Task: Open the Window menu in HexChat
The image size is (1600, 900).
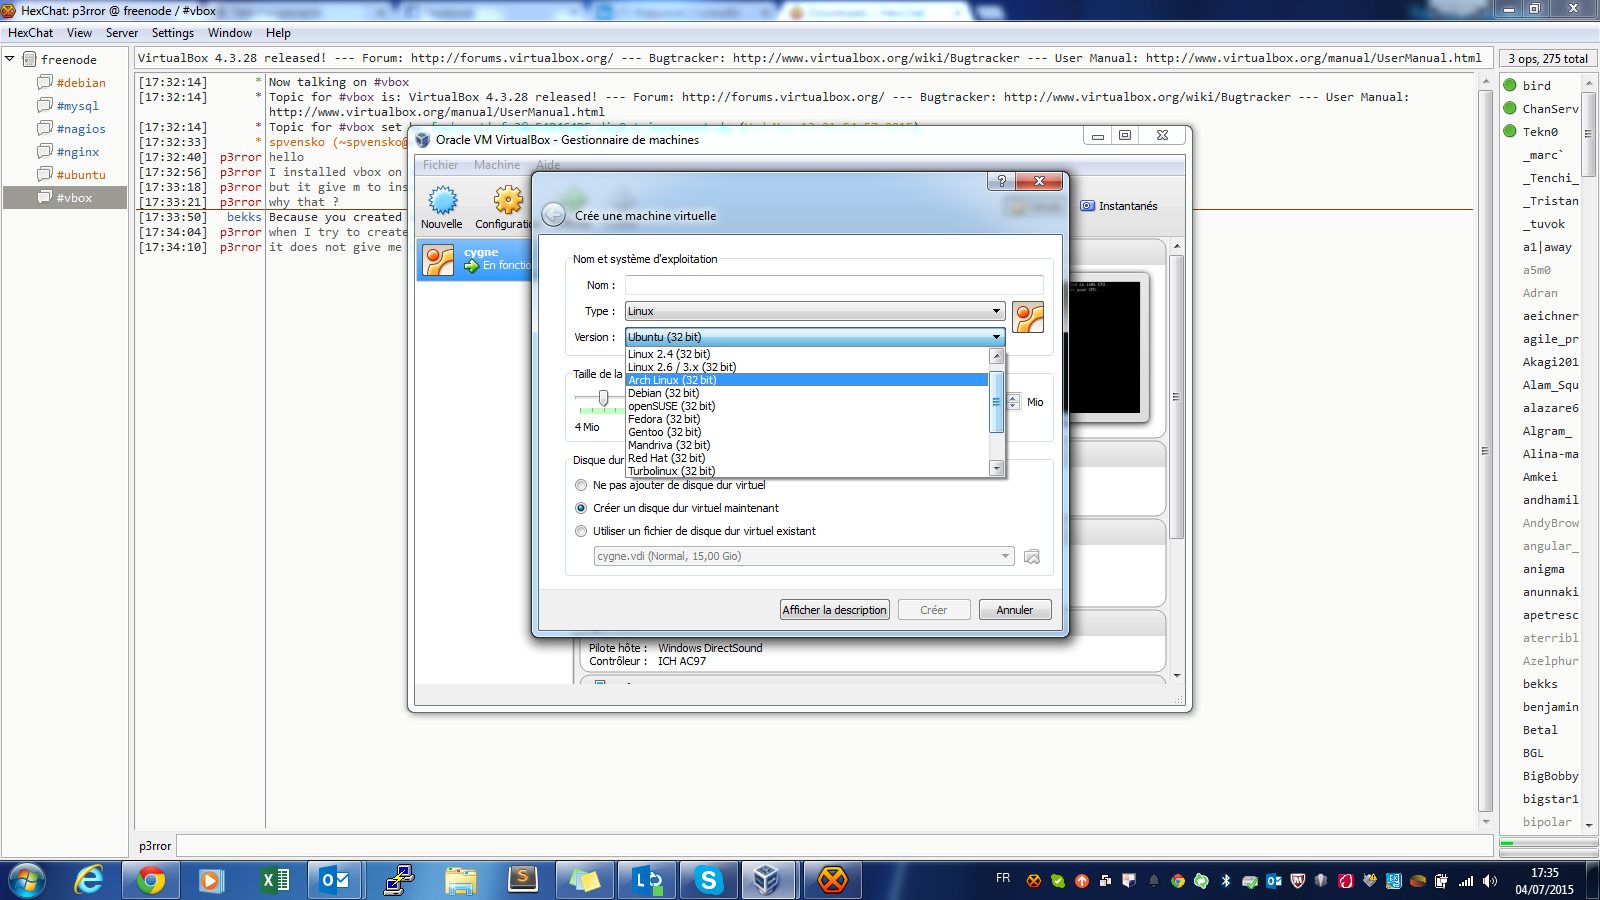Action: tap(230, 33)
